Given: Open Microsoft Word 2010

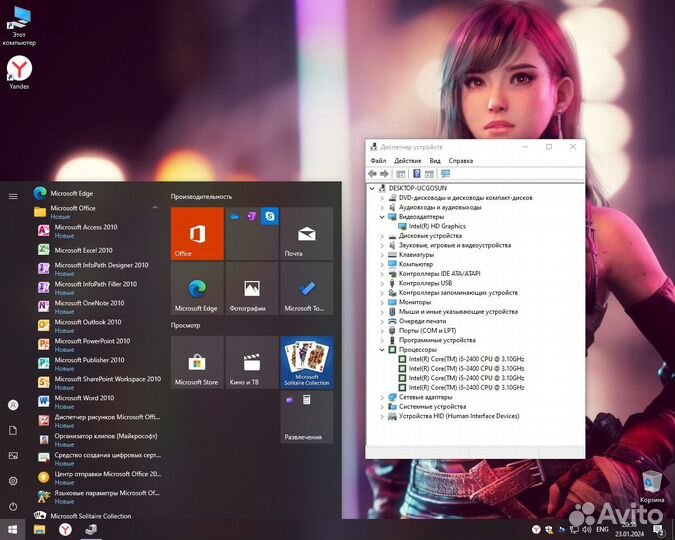Looking at the screenshot, I should point(99,402).
